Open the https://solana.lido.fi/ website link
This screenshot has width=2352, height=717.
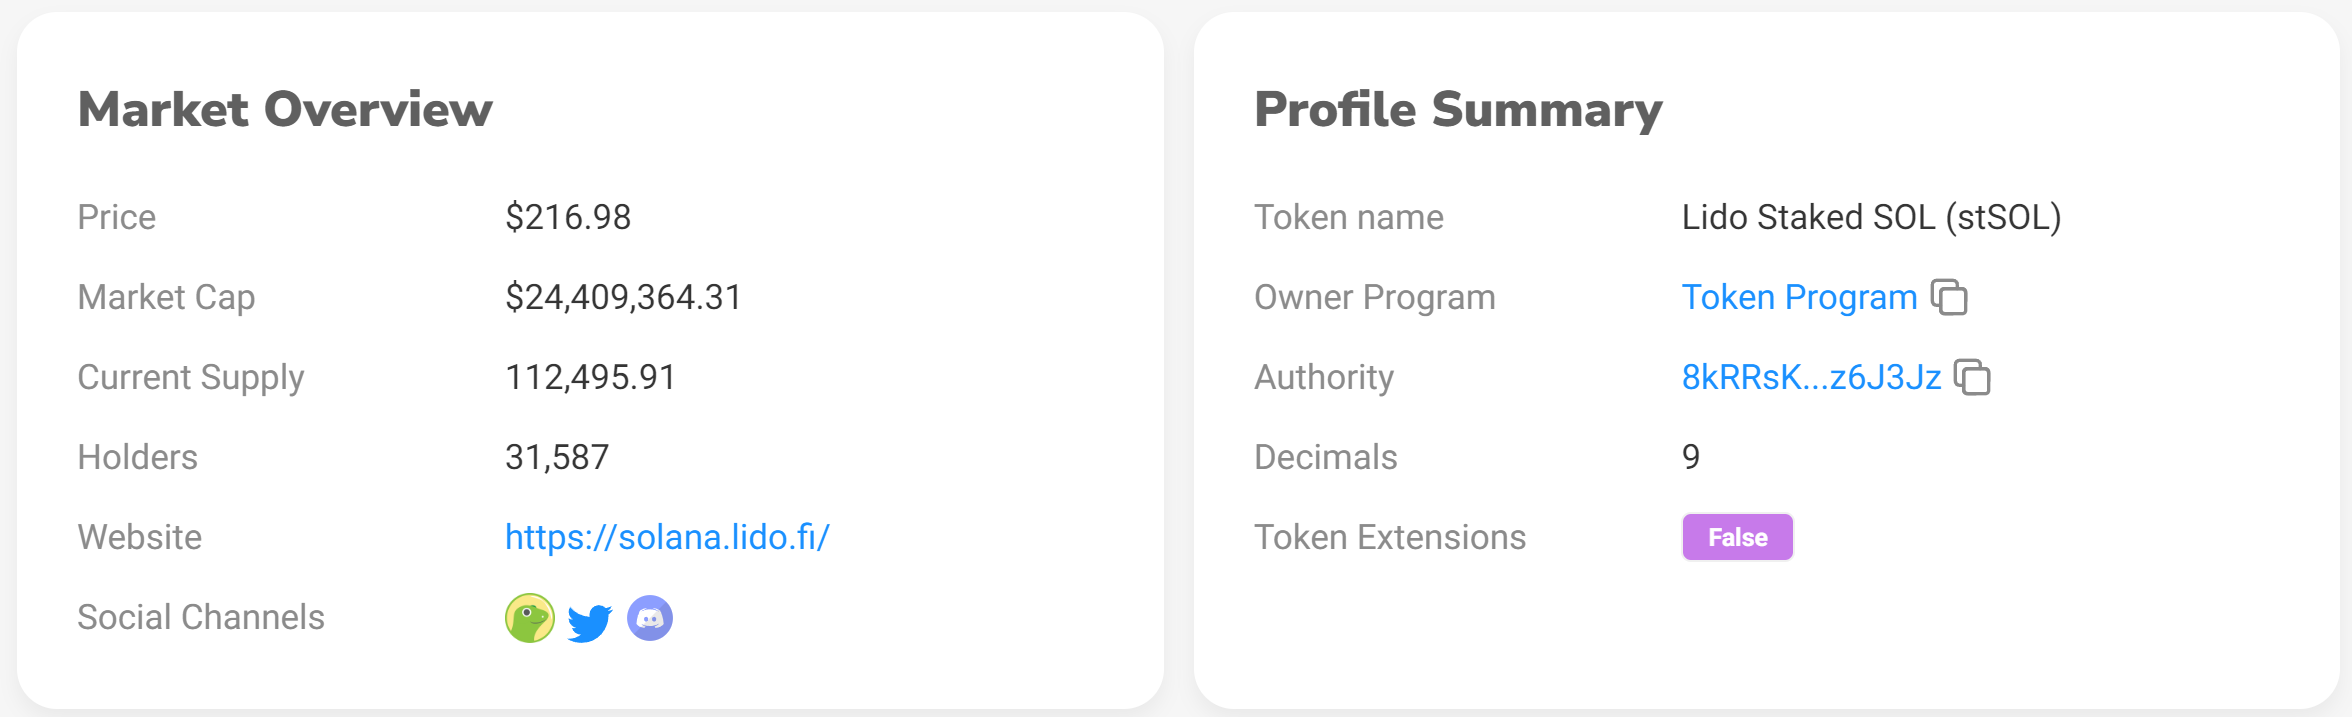pyautogui.click(x=667, y=537)
